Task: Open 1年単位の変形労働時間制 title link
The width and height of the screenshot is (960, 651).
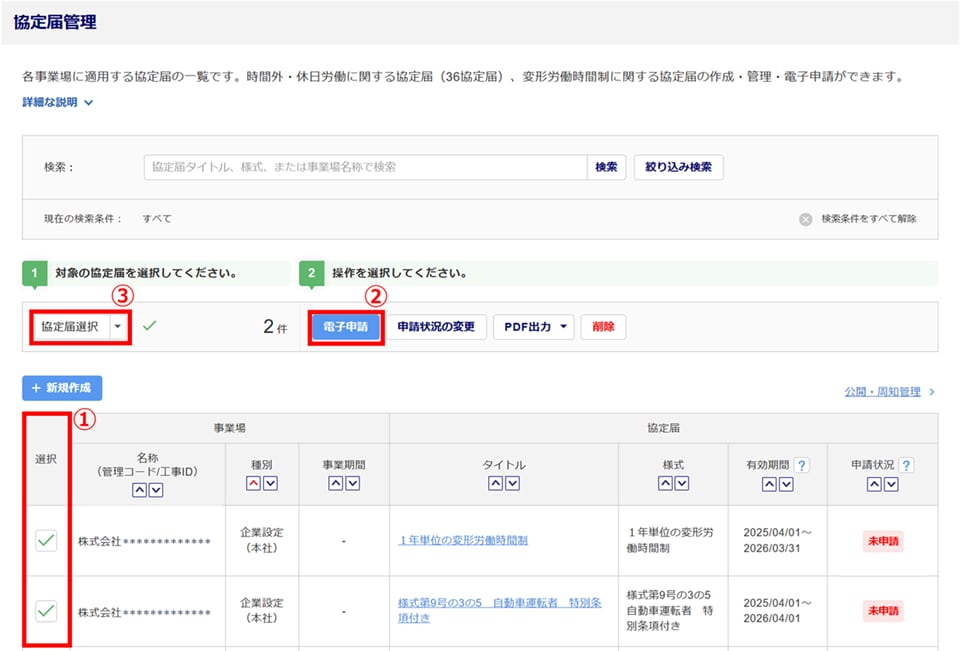Action: point(463,540)
